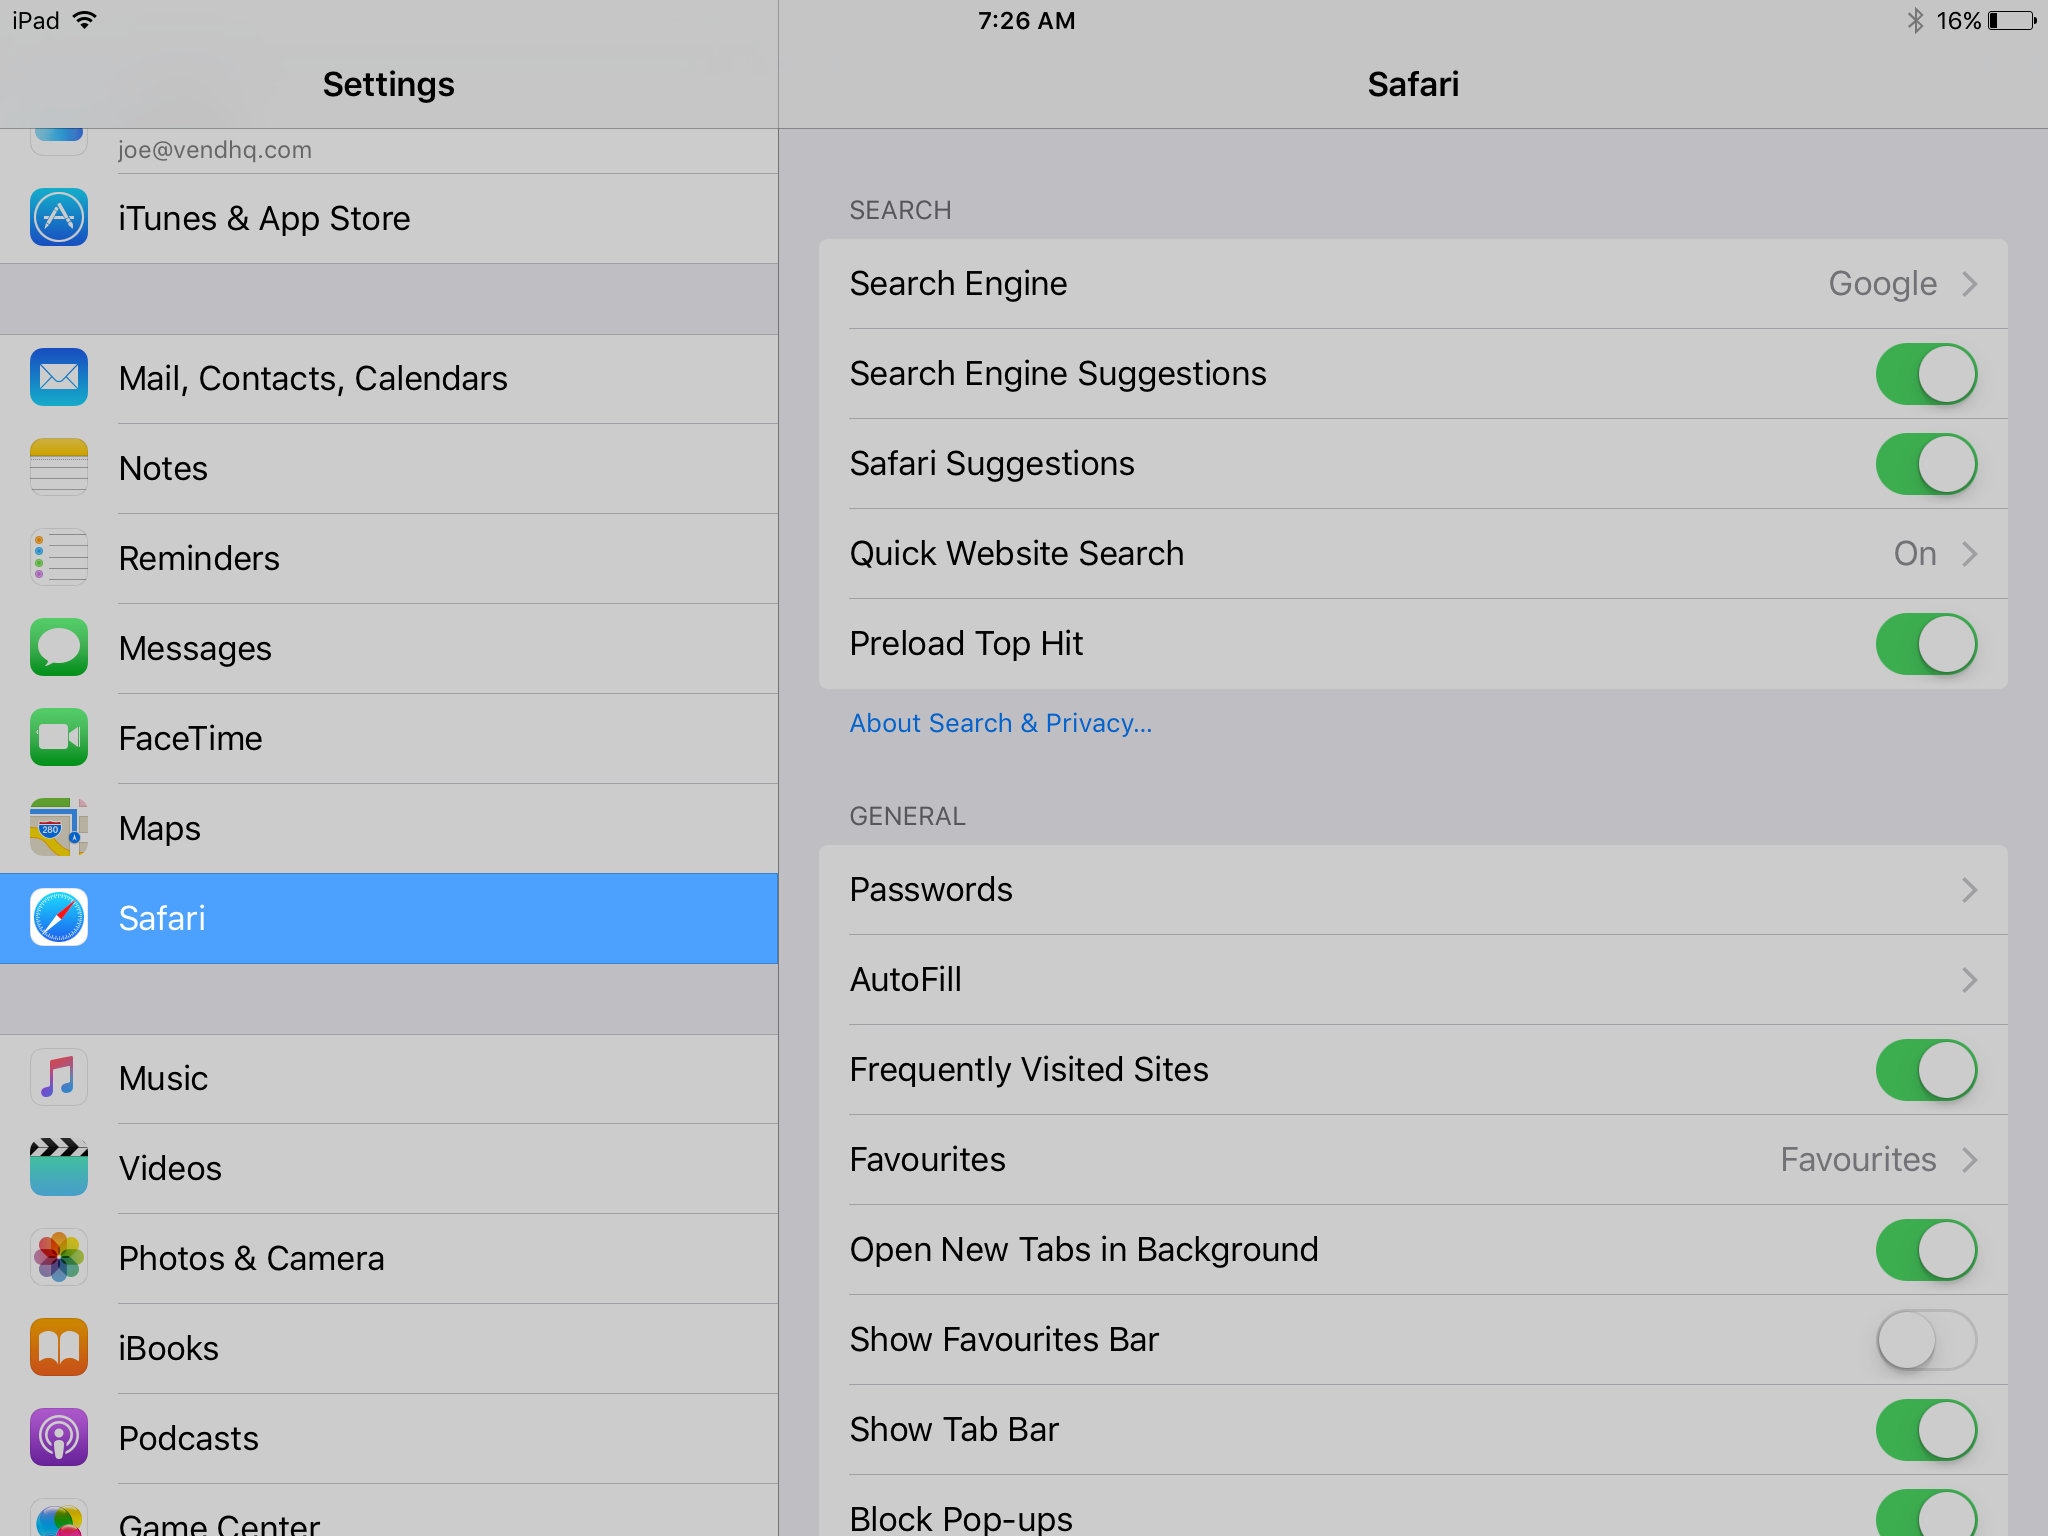Turn off Preload Top Hit toggle
The width and height of the screenshot is (2048, 1536).
point(1925,644)
